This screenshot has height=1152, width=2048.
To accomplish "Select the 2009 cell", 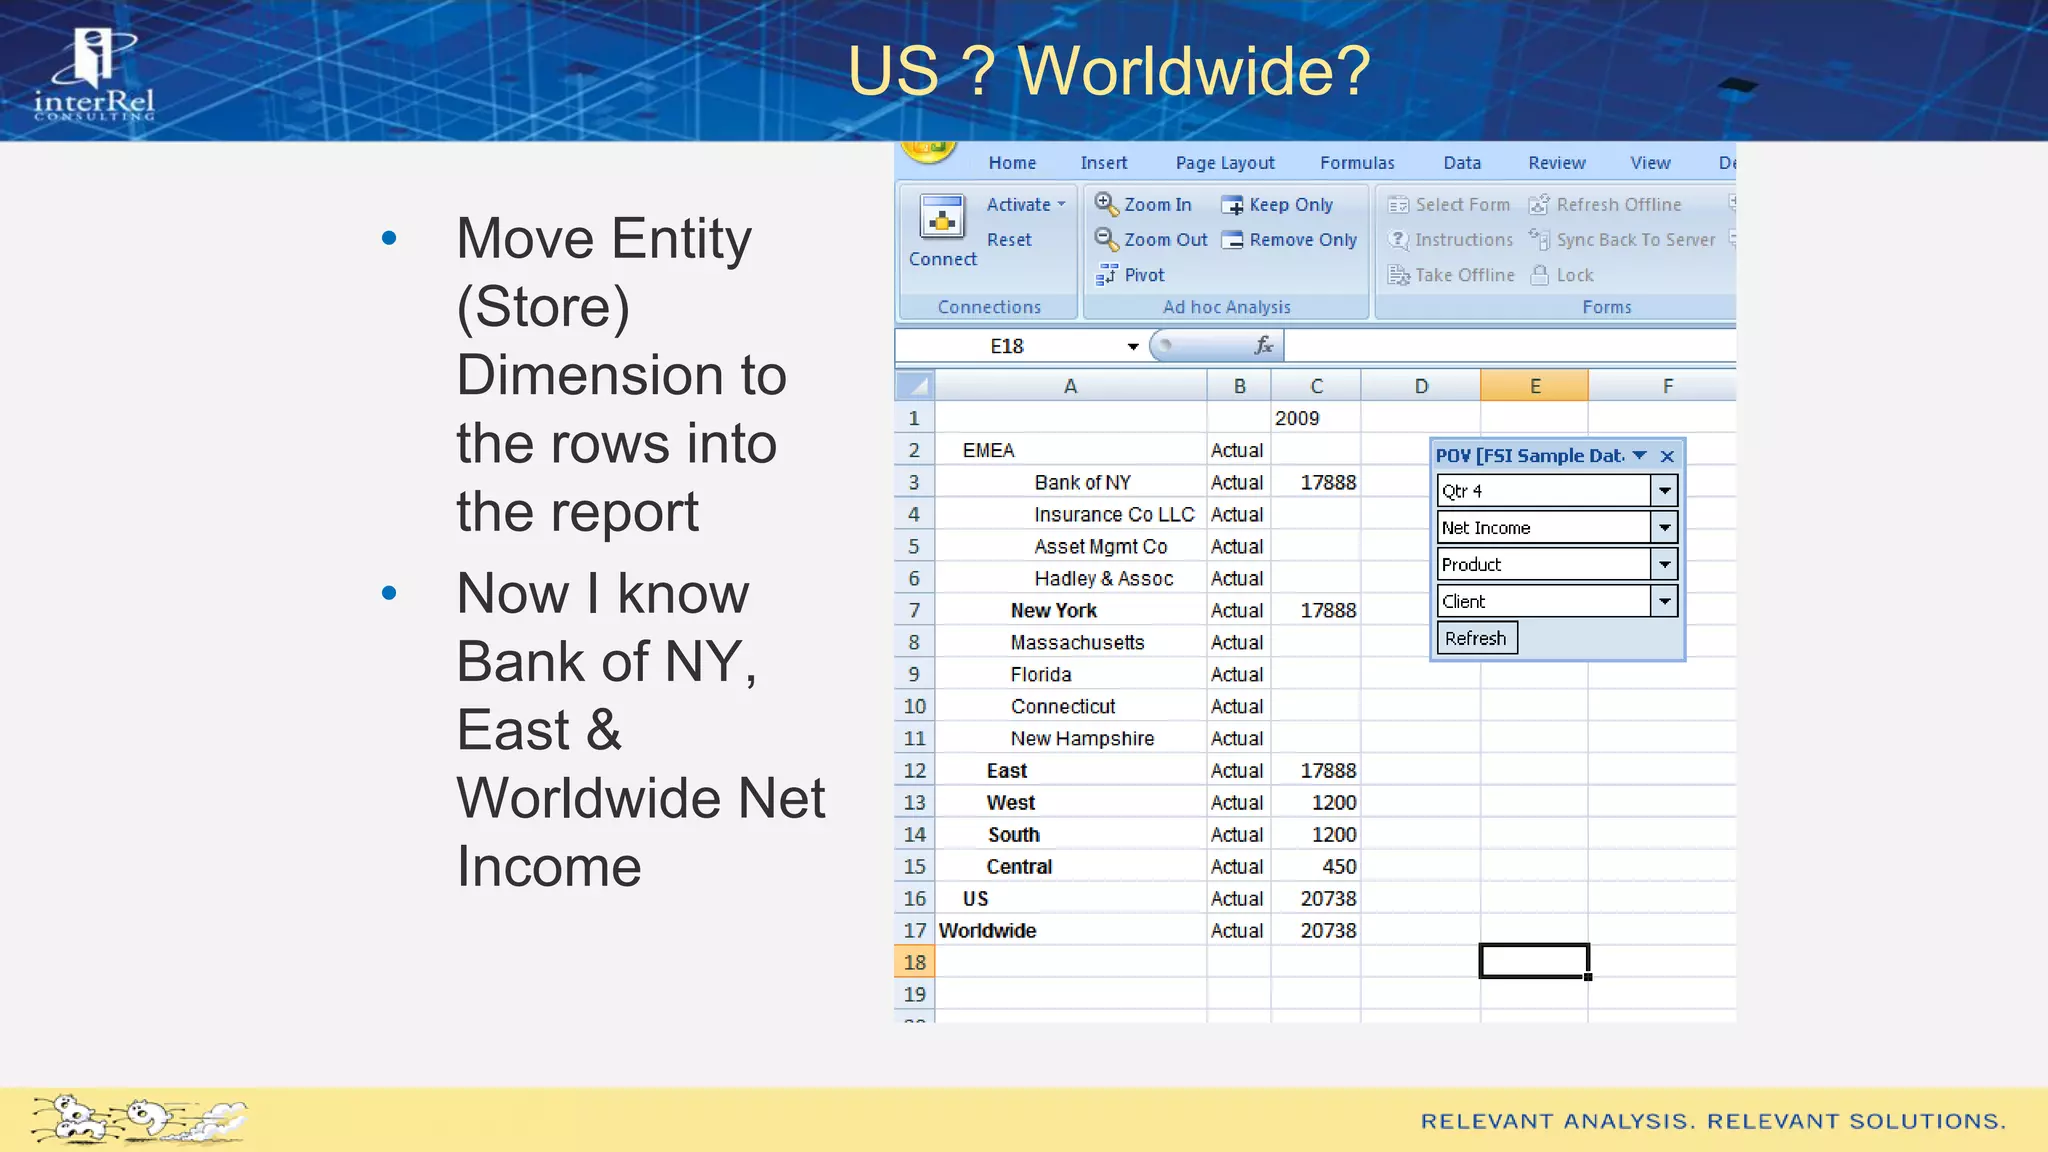I will (x=1316, y=418).
